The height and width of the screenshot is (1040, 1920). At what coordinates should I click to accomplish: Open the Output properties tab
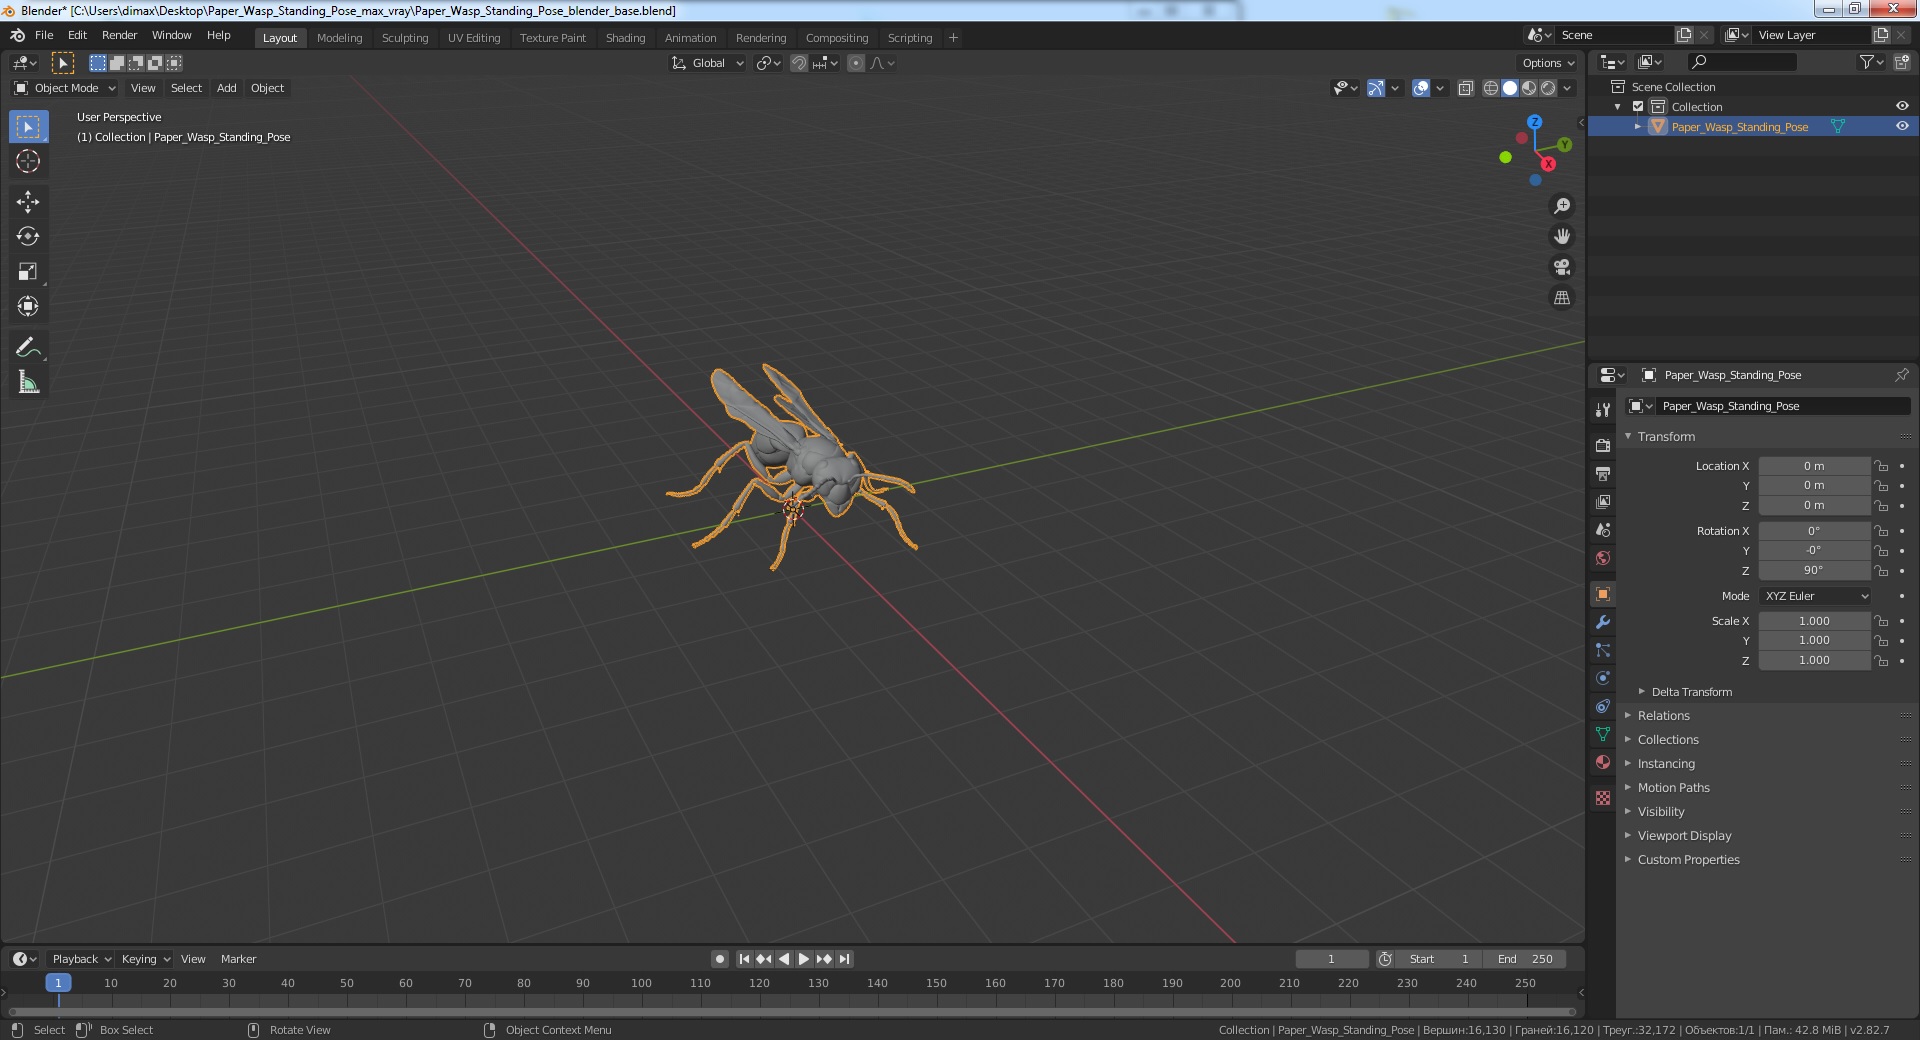pyautogui.click(x=1603, y=473)
